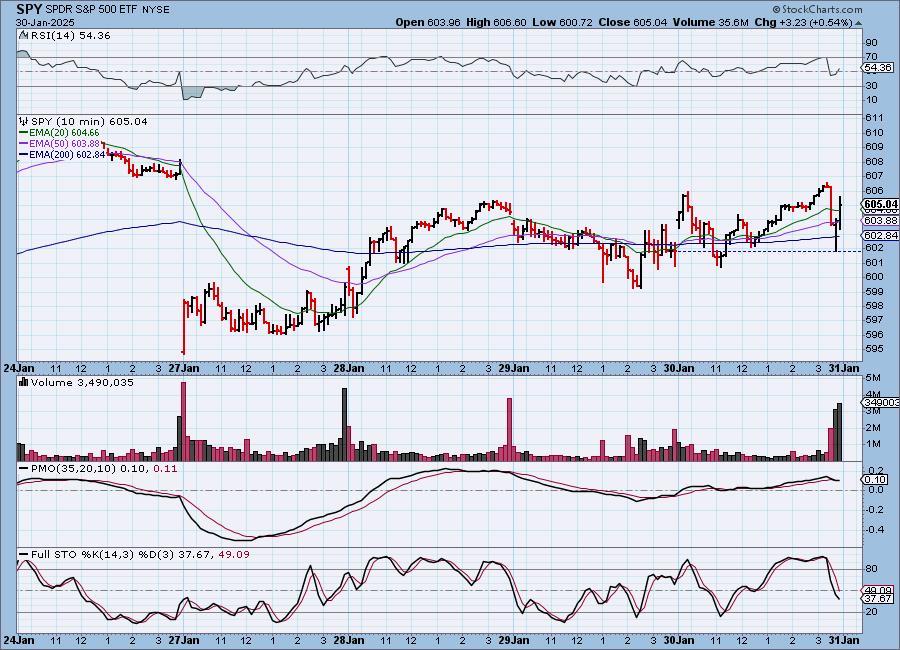The width and height of the screenshot is (900, 650).
Task: Click the 599 price axis label
Action: click(874, 291)
